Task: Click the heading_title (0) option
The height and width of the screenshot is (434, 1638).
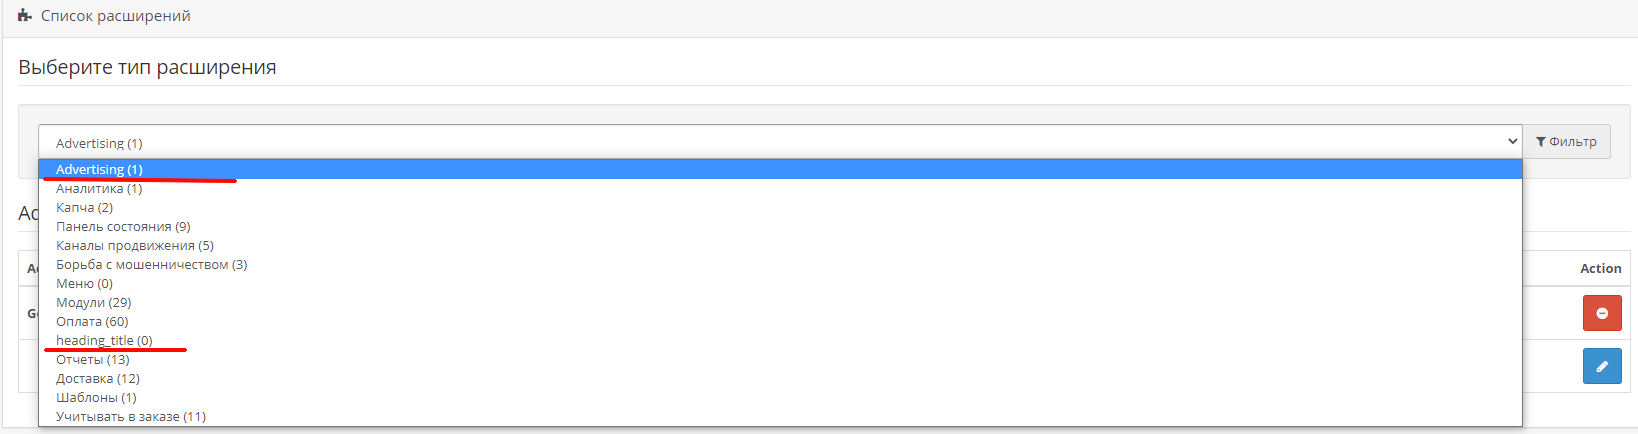Action: 780,341
